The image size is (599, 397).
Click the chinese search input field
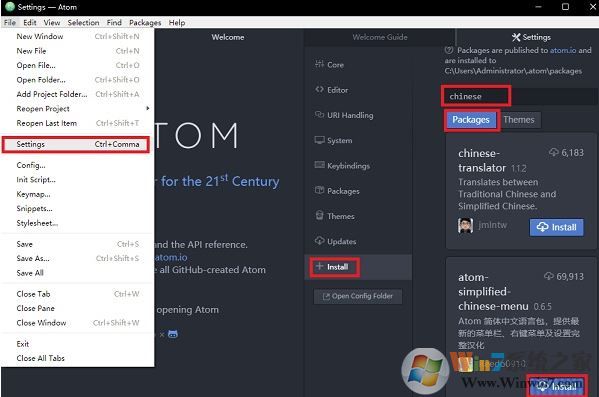tap(520, 96)
